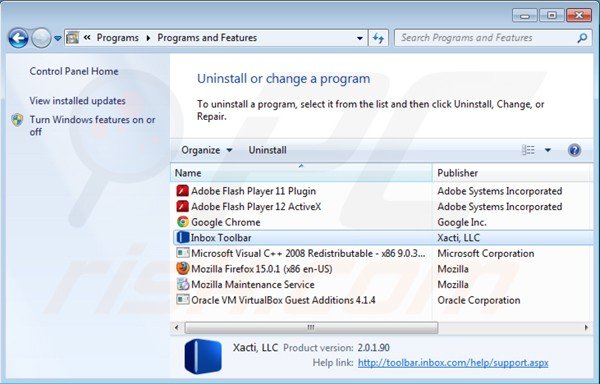Screen dimensions: 600x384
Task: Select Oracle VM VirtualBox Guest Additions 4.1.4
Action: (x=283, y=300)
